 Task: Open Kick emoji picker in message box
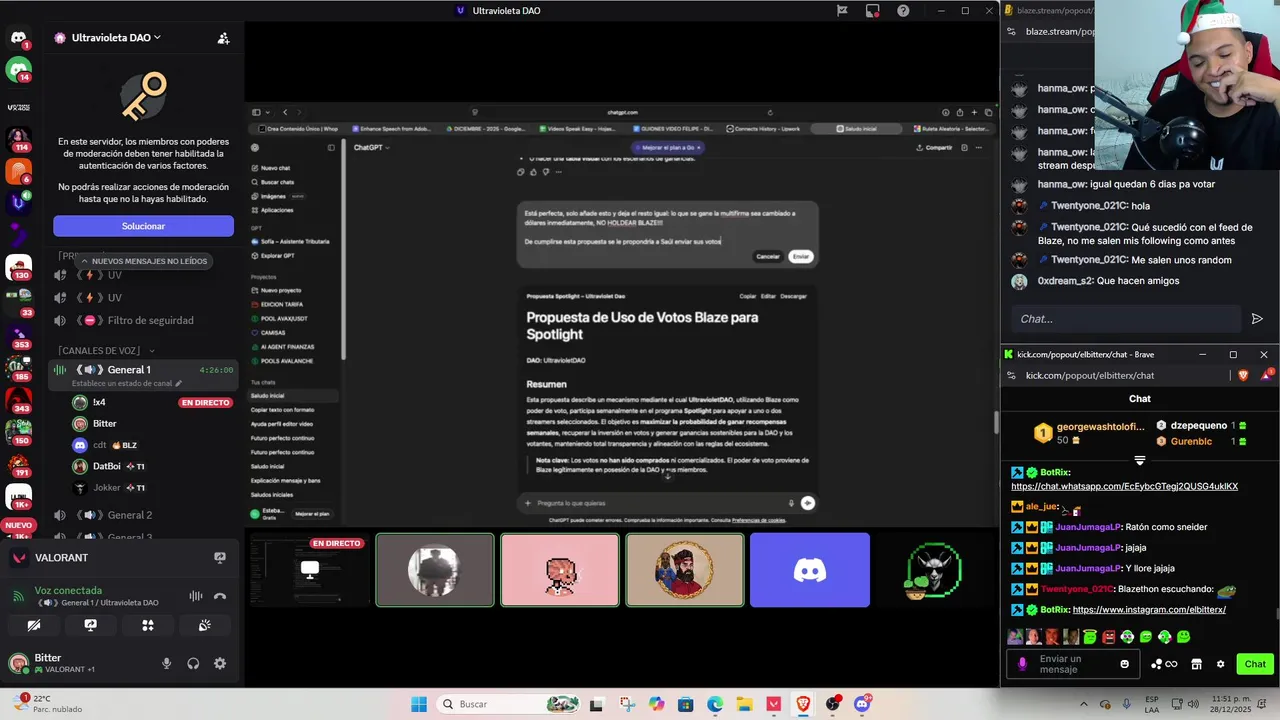pyautogui.click(x=1124, y=664)
